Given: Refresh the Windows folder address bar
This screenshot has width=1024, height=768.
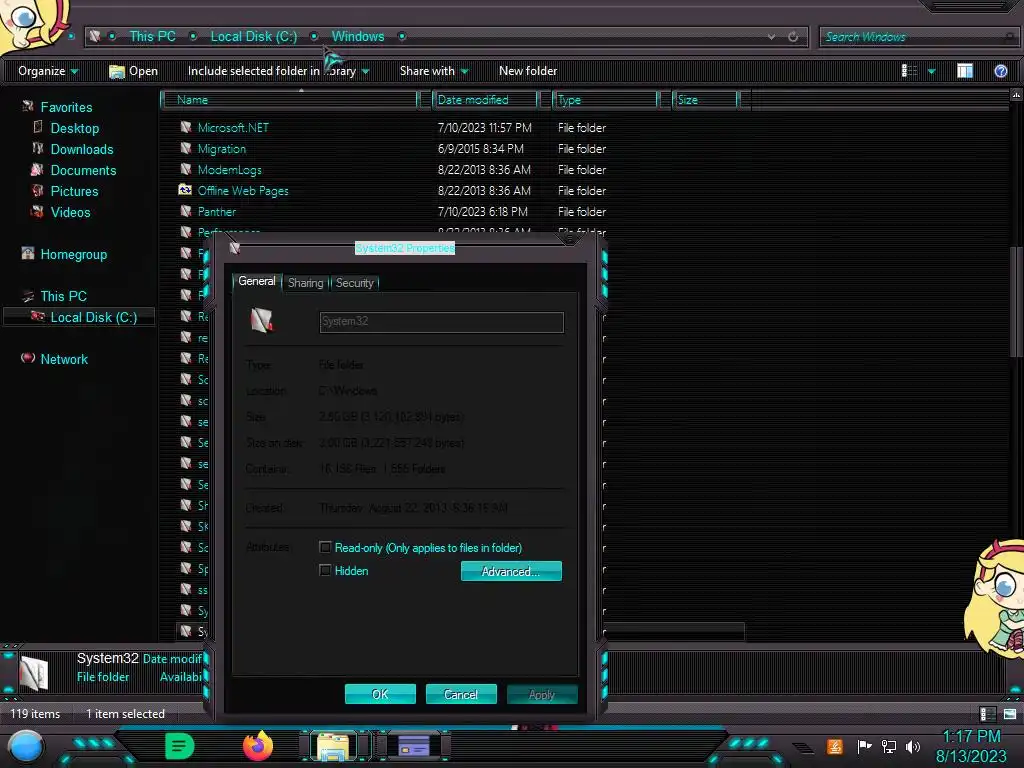Looking at the screenshot, I should click(793, 37).
